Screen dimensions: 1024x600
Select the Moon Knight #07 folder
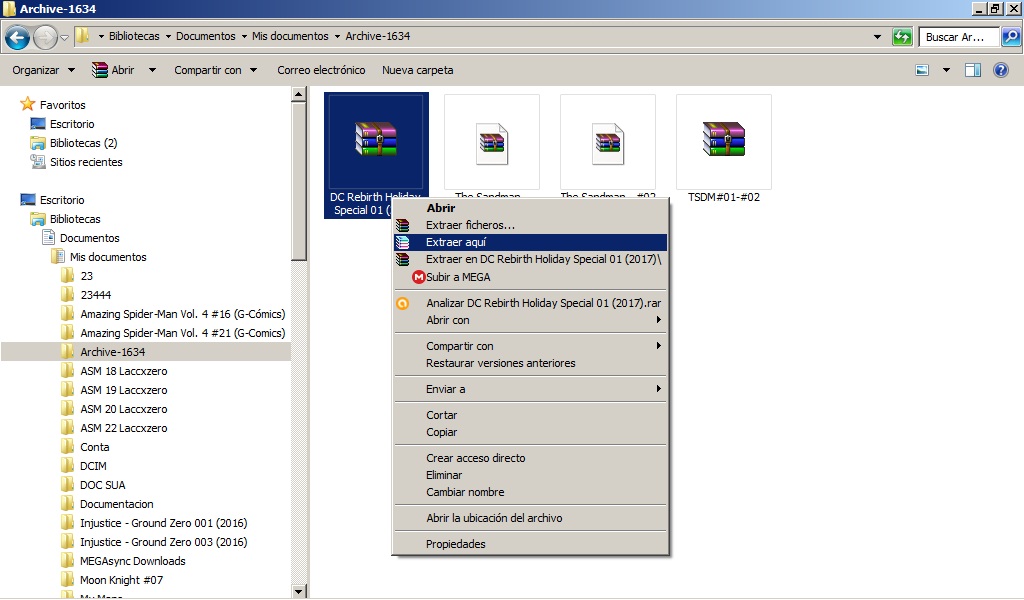click(121, 579)
